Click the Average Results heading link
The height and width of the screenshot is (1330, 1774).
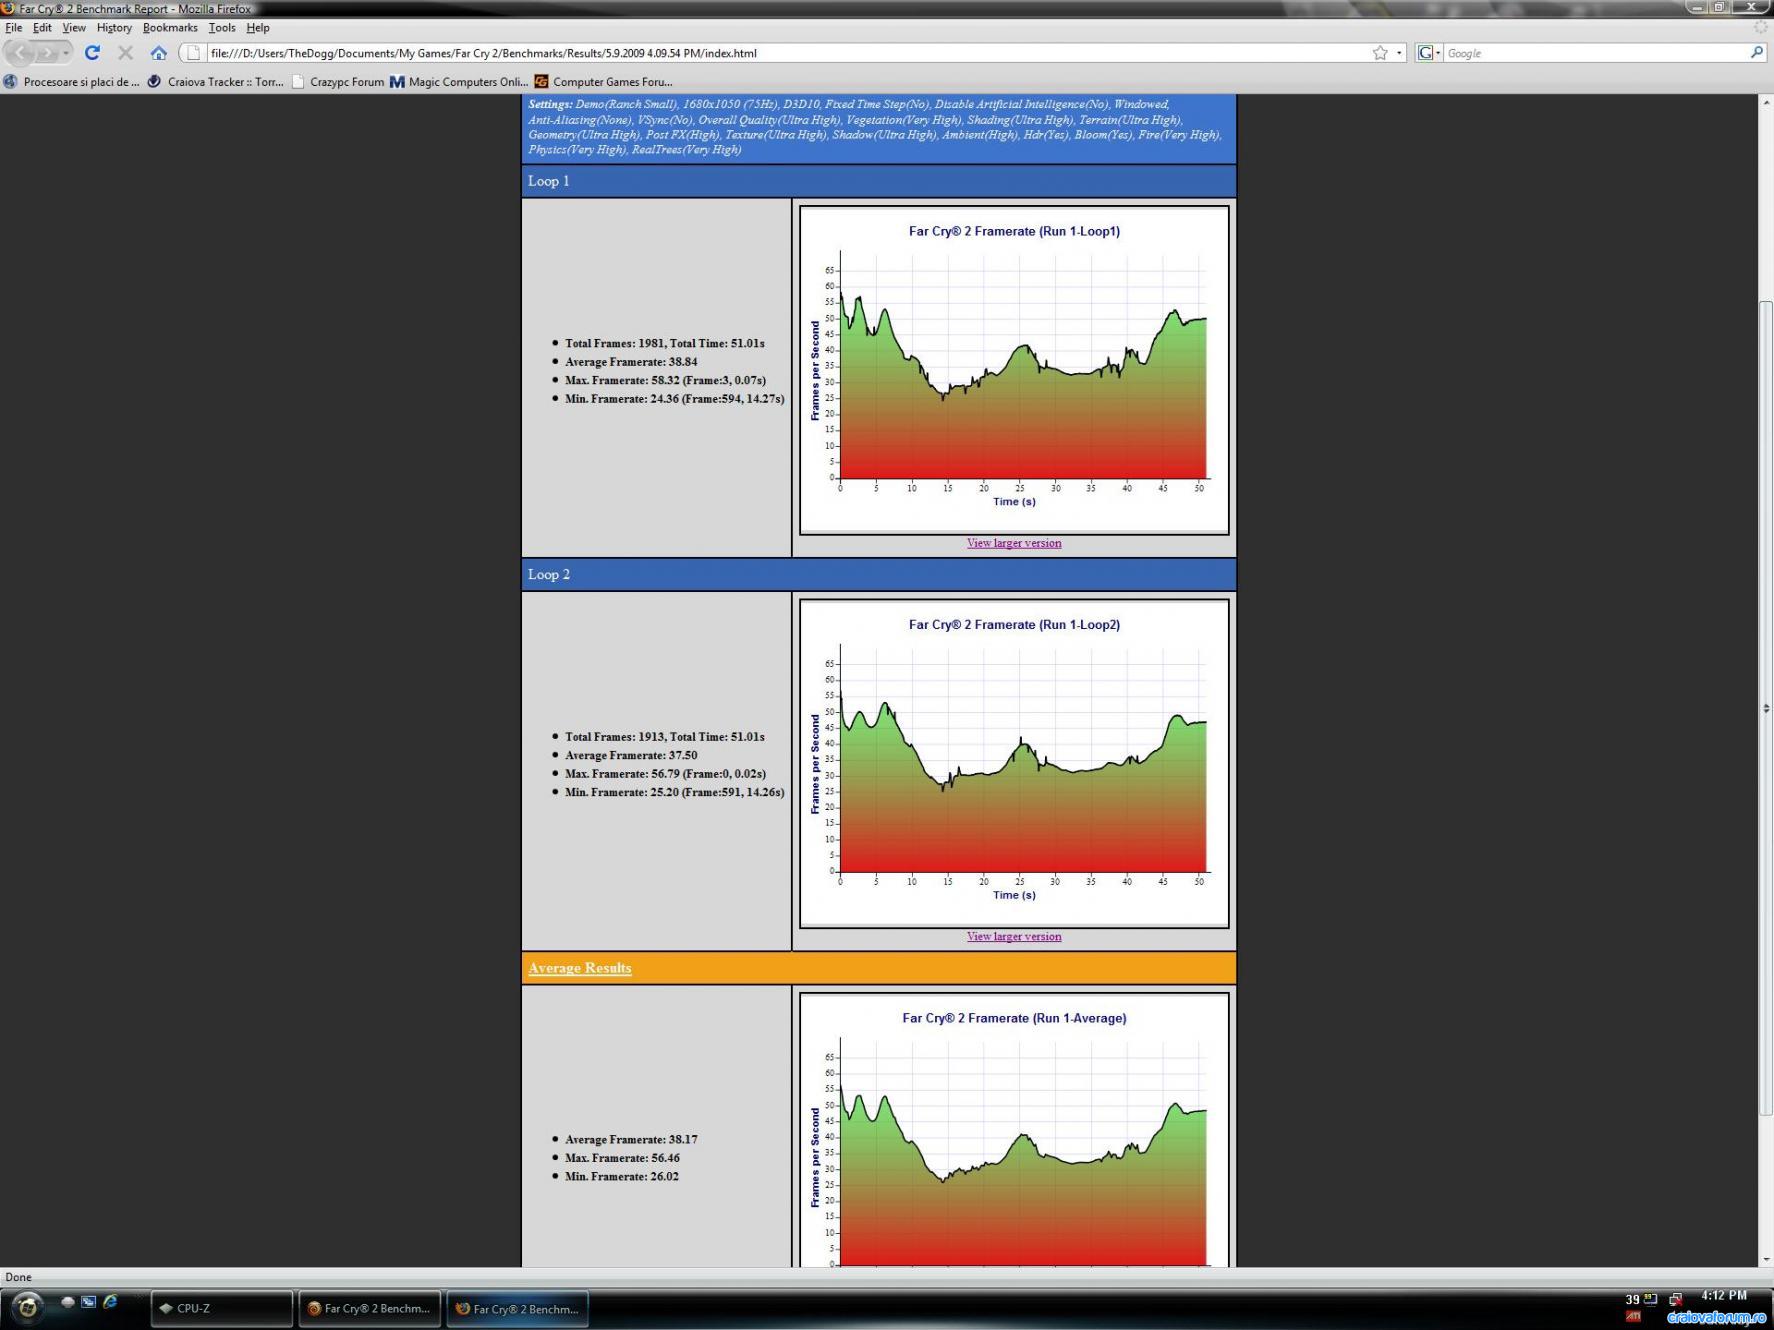pos(580,968)
